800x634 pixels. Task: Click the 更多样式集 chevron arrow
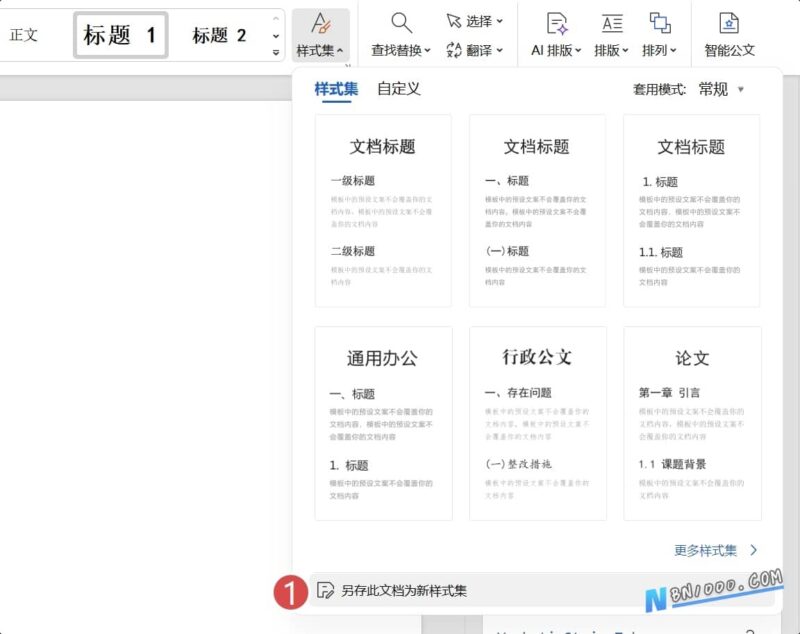(754, 550)
